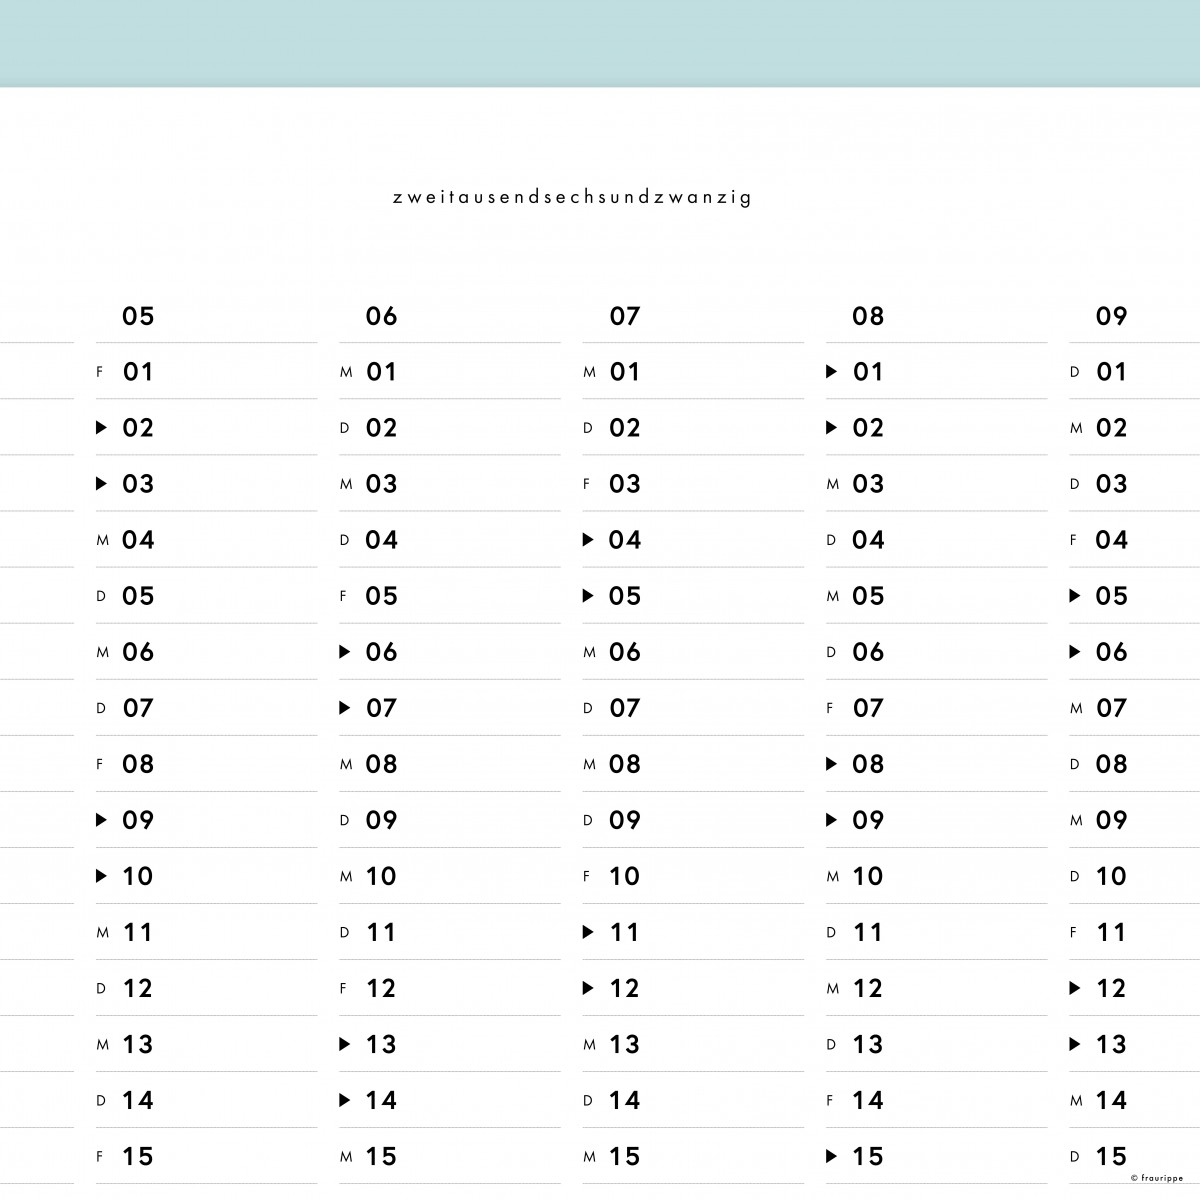
Task: Select the month 07 column header
Action: [625, 317]
